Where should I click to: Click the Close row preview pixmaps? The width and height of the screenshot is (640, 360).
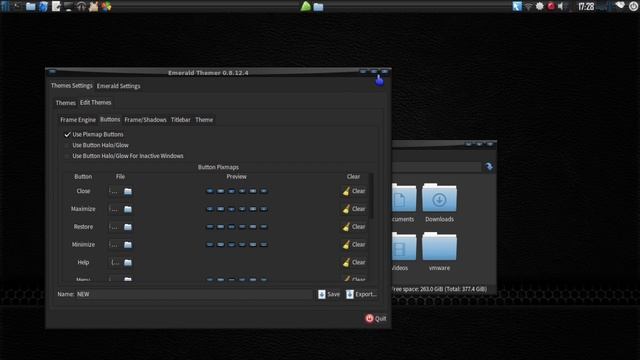click(x=237, y=191)
